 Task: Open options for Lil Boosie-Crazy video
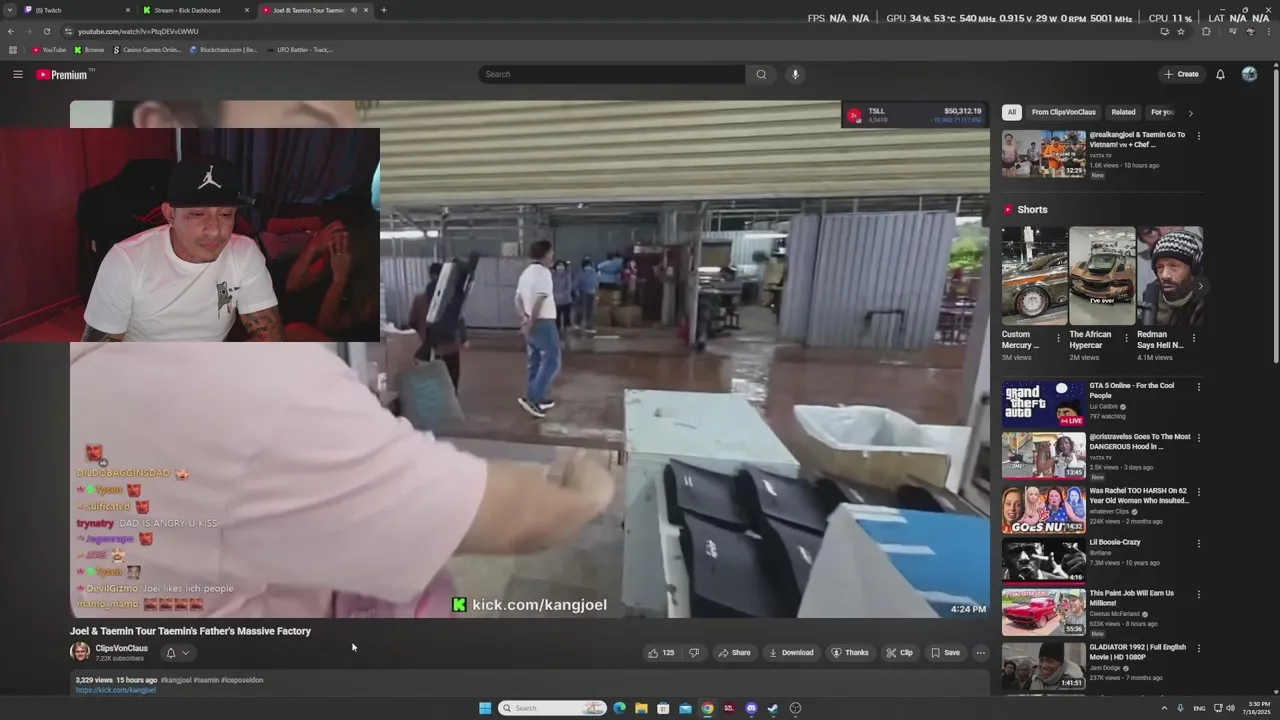(x=1199, y=544)
